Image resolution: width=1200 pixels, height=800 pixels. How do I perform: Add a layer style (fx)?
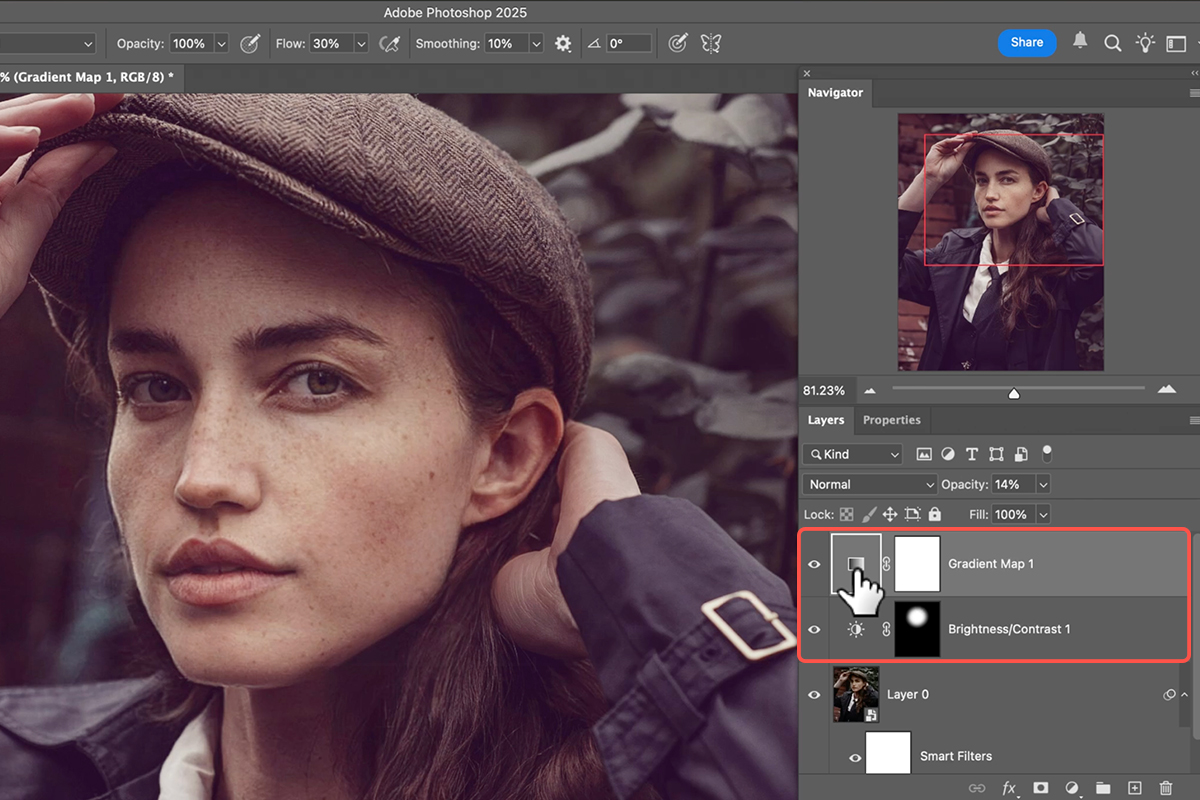pyautogui.click(x=1009, y=788)
